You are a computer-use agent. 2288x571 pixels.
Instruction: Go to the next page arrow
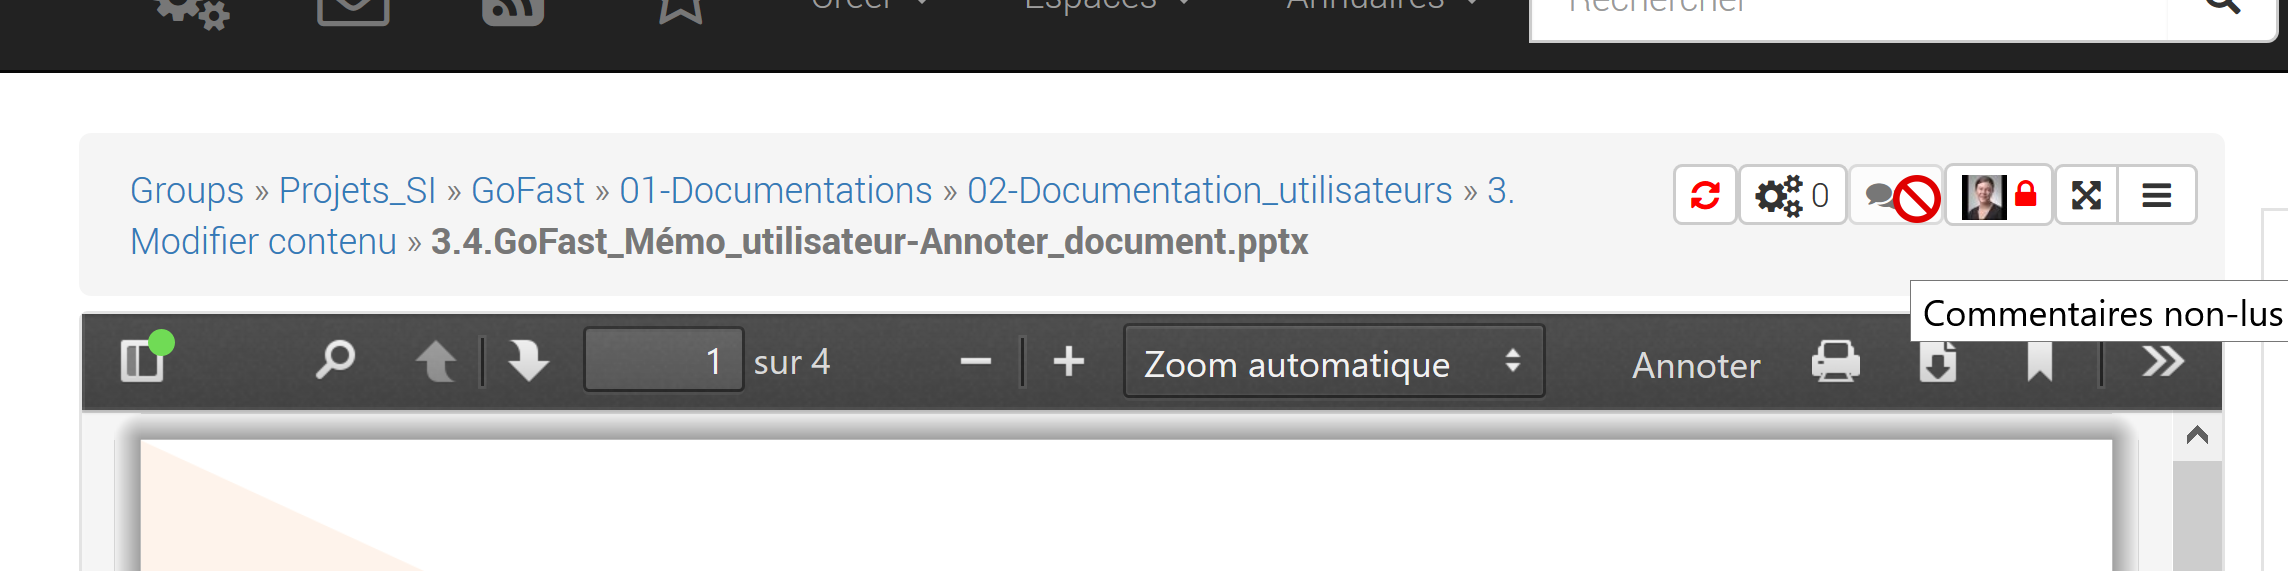pyautogui.click(x=528, y=361)
